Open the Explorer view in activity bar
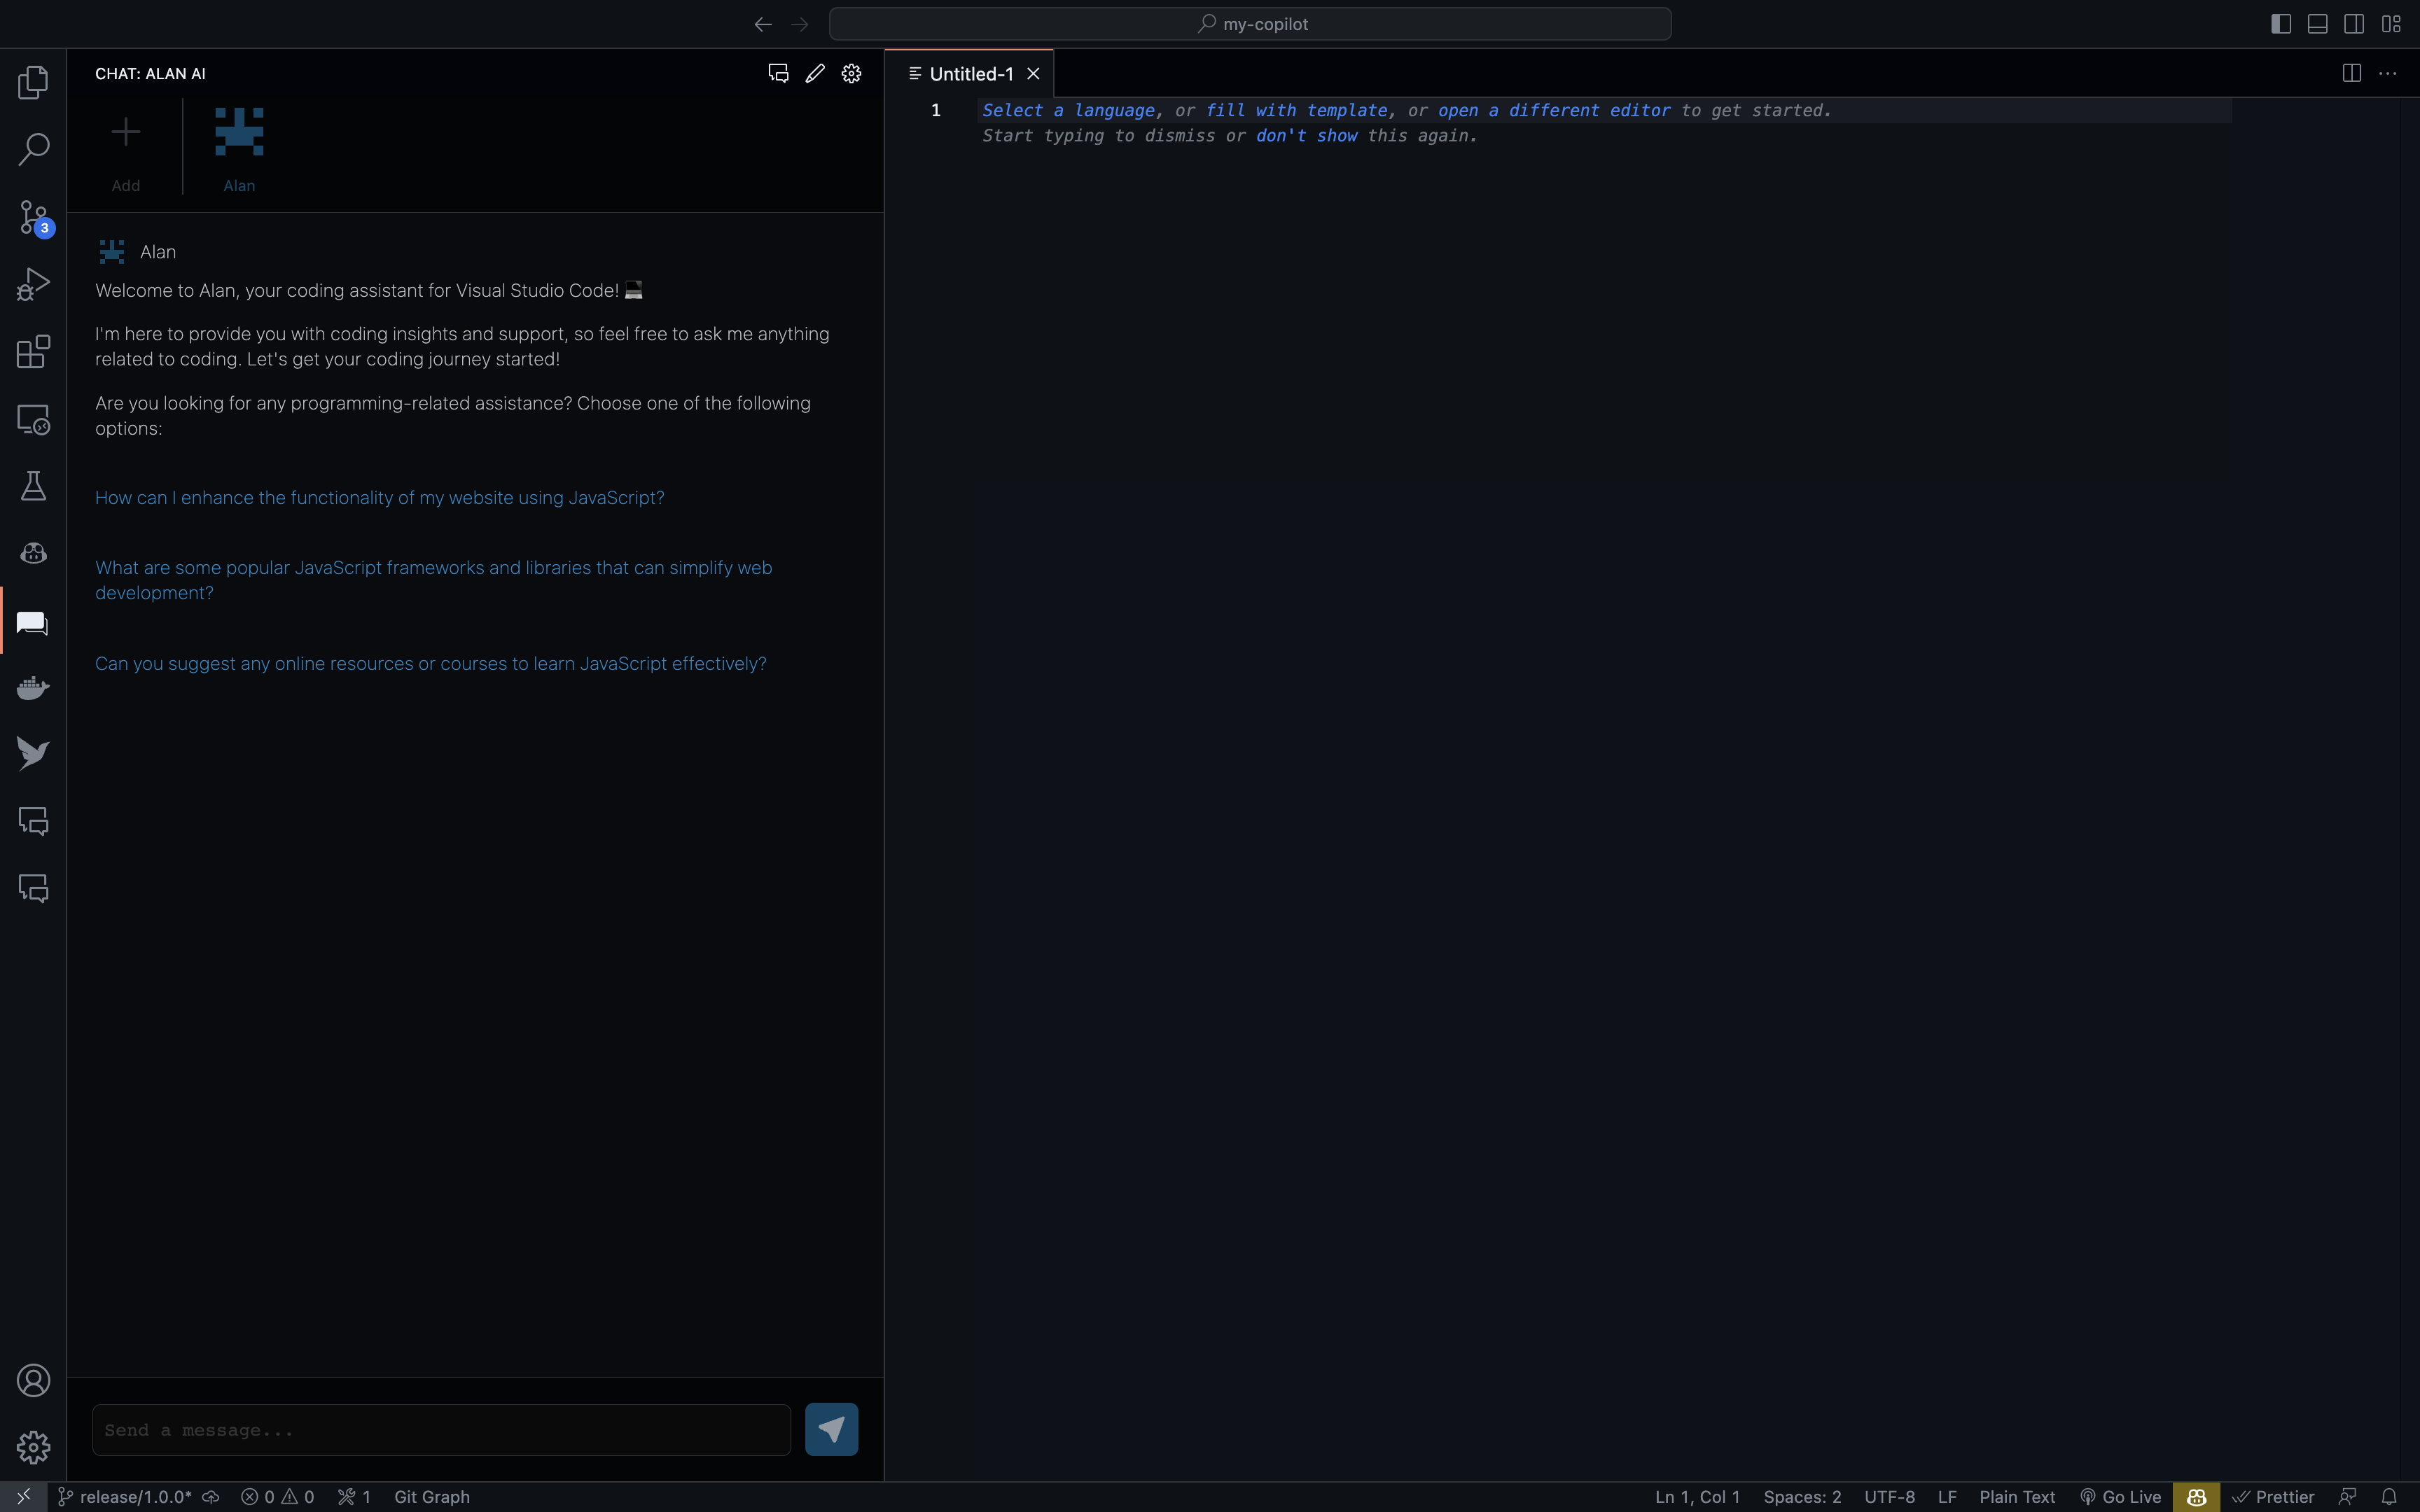Image resolution: width=2420 pixels, height=1512 pixels. pyautogui.click(x=33, y=82)
